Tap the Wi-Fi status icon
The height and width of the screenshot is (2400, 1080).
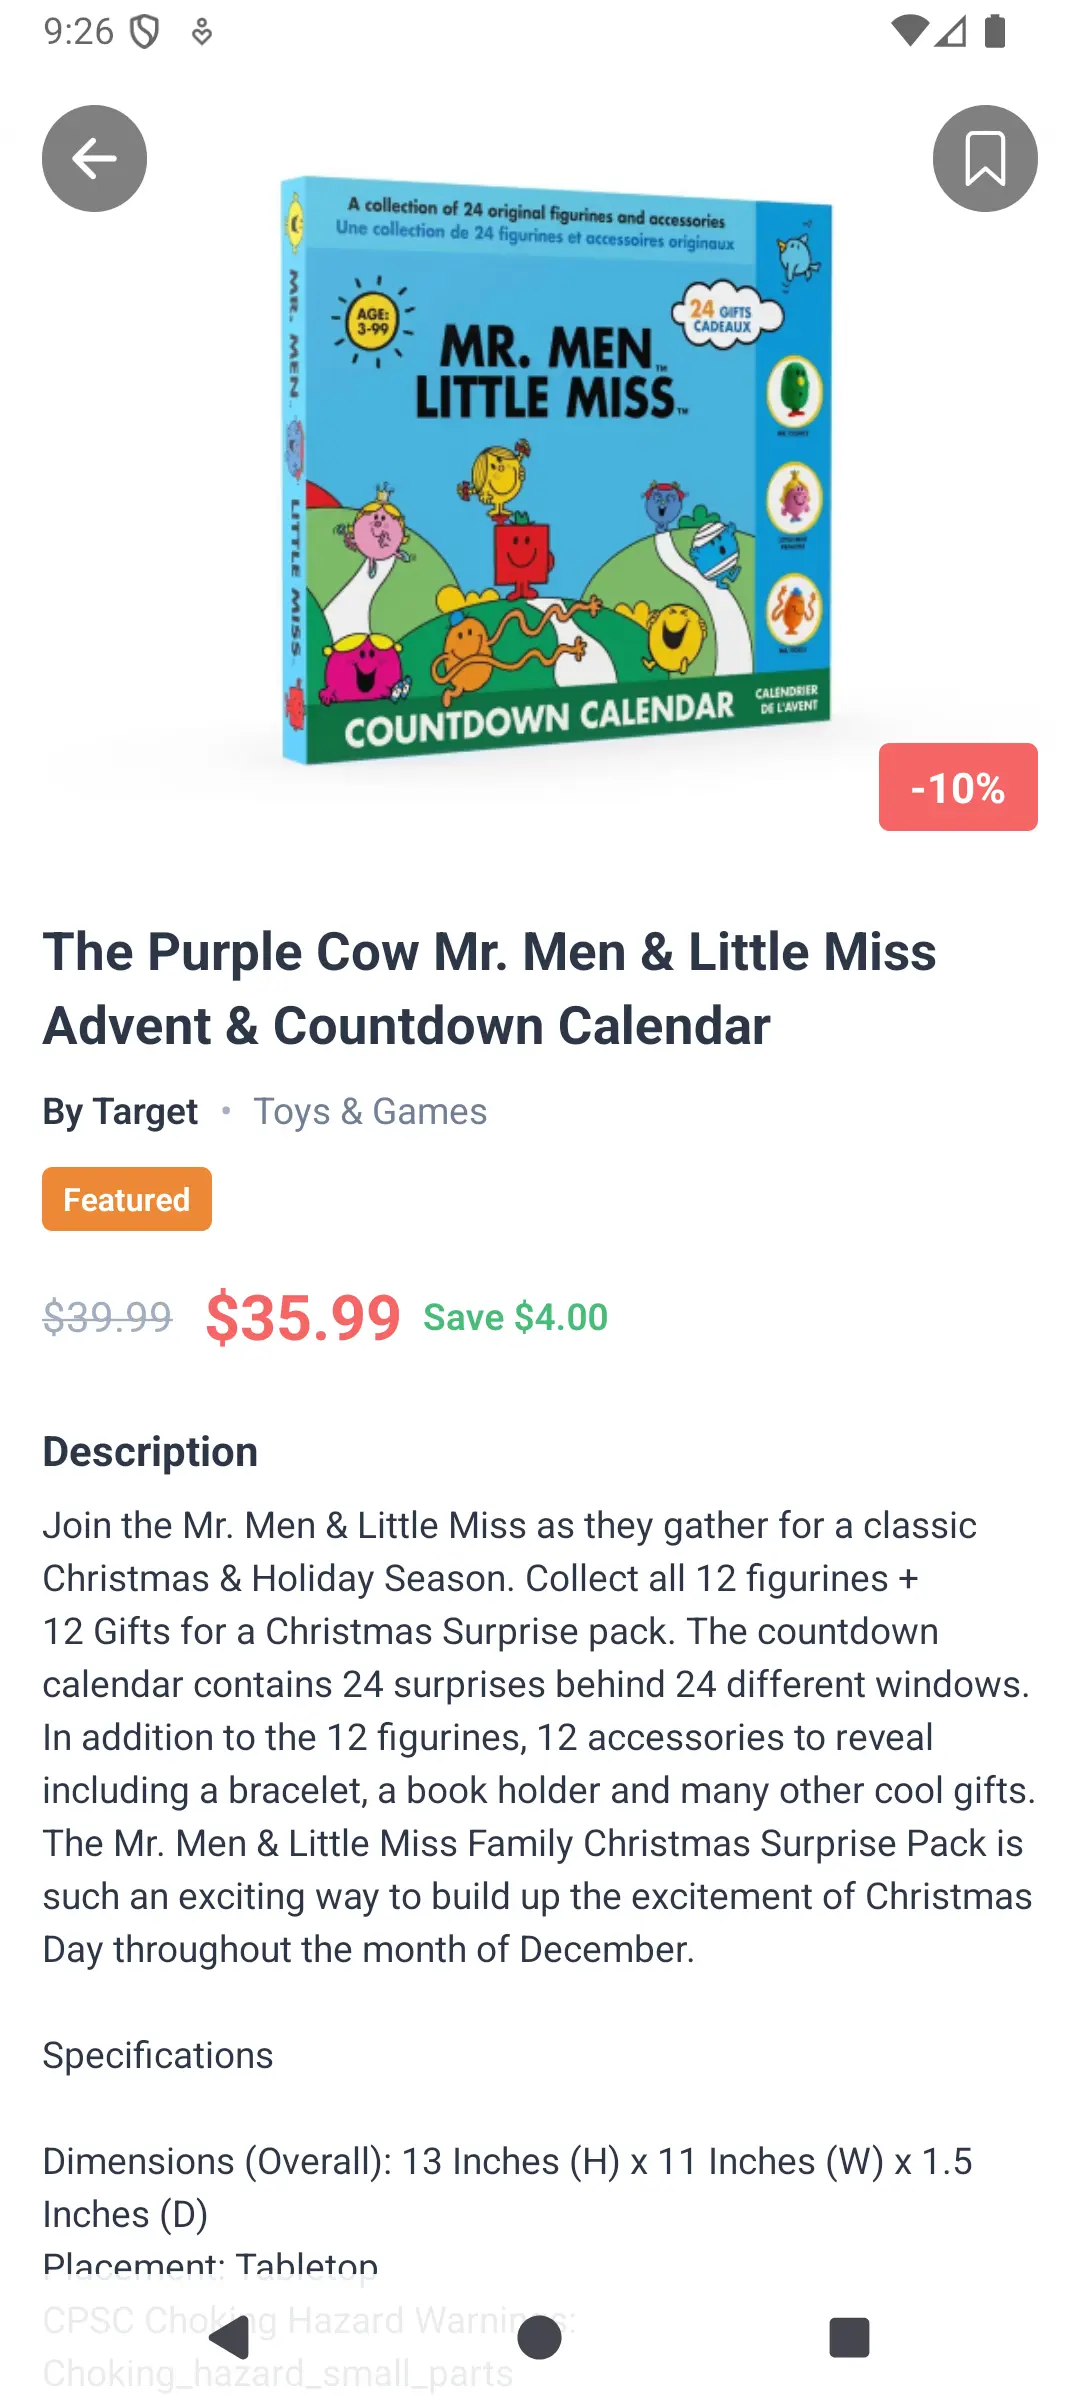tap(908, 31)
